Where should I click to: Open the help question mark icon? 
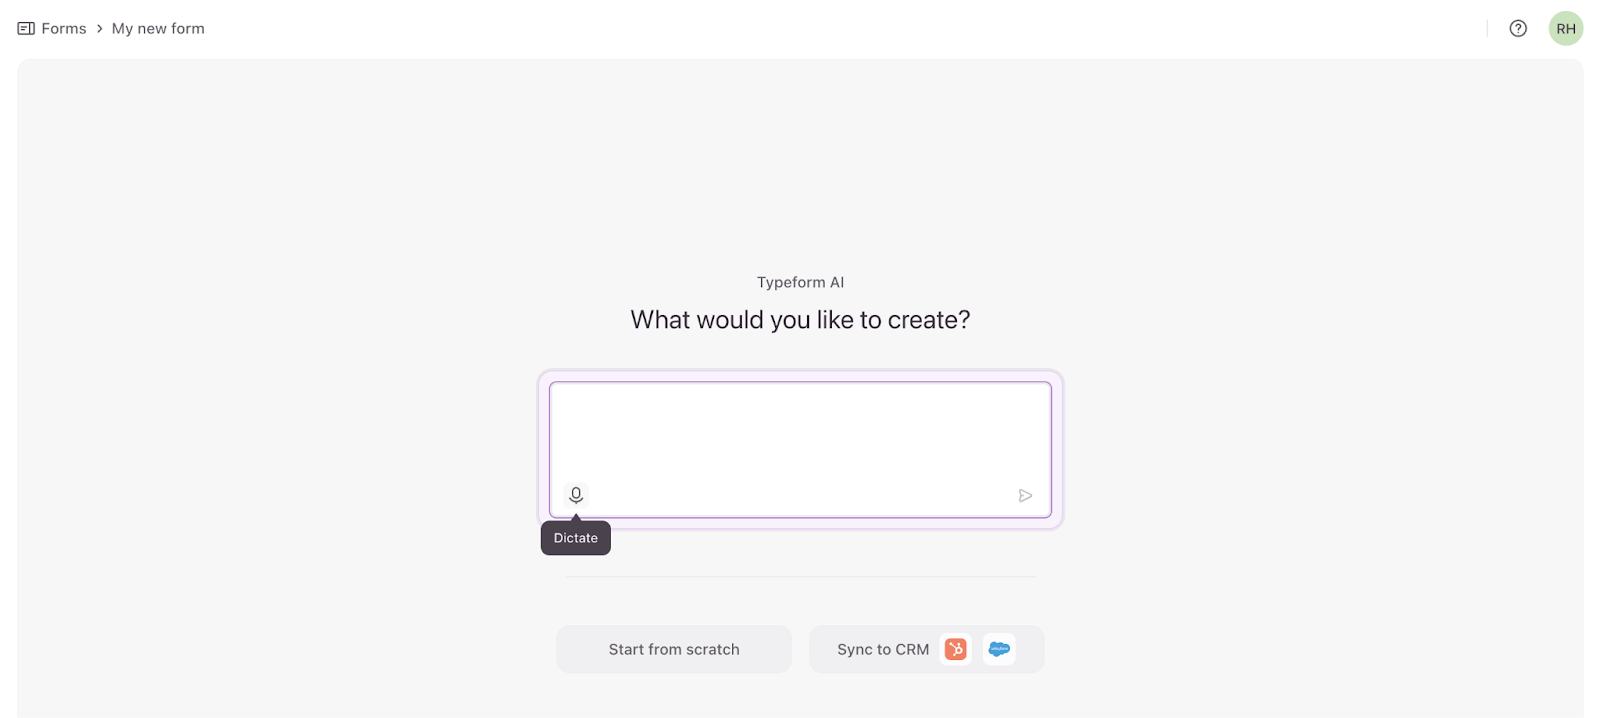(x=1518, y=29)
